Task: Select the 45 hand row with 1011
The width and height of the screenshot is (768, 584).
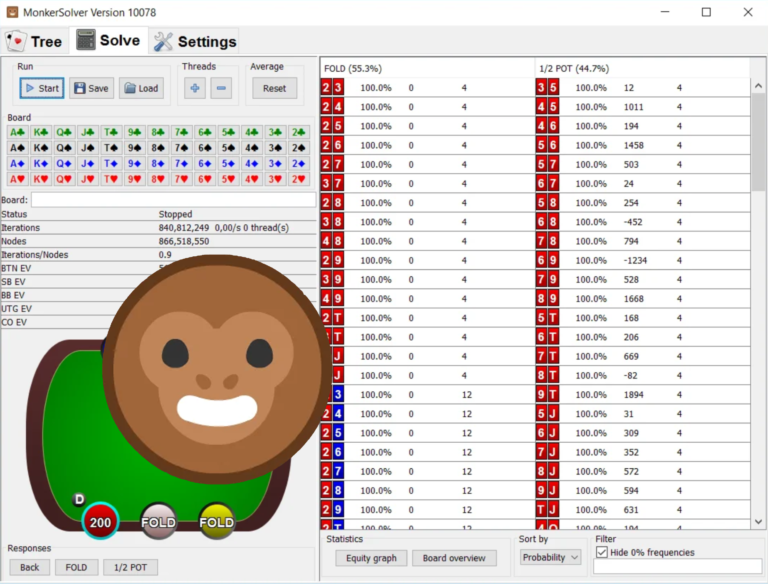Action: pyautogui.click(x=642, y=107)
